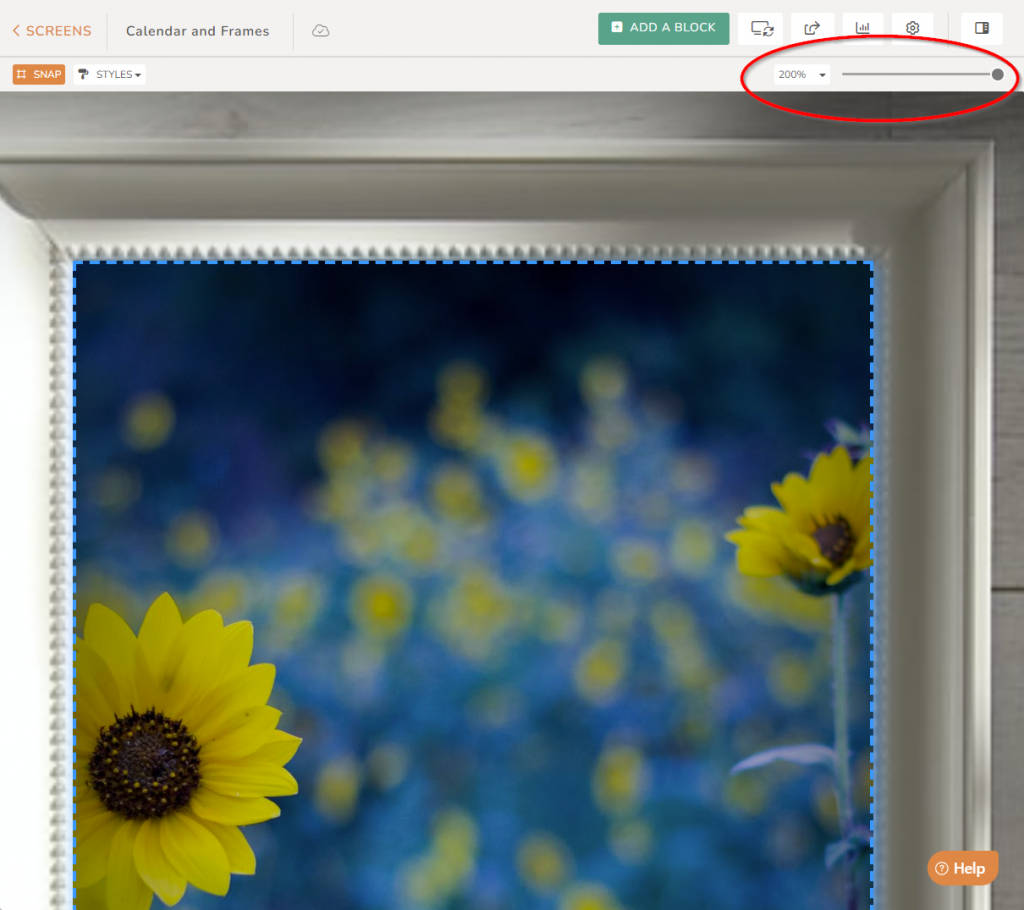Viewport: 1024px width, 910px height.
Task: Open the settings gear icon
Action: point(912,28)
